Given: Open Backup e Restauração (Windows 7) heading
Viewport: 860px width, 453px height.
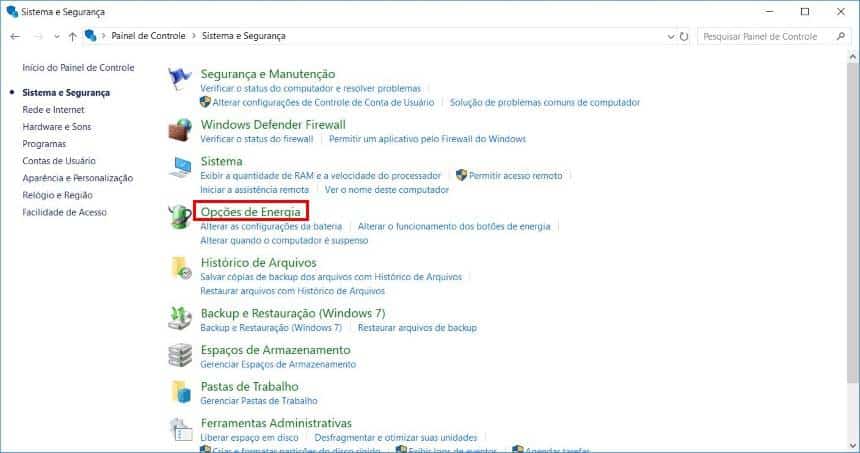Looking at the screenshot, I should point(293,313).
